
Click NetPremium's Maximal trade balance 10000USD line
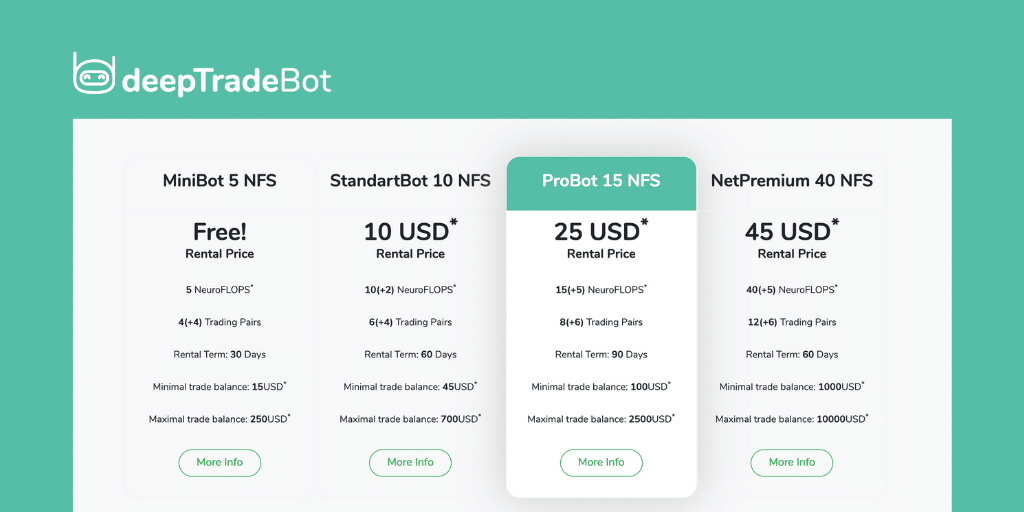click(792, 419)
